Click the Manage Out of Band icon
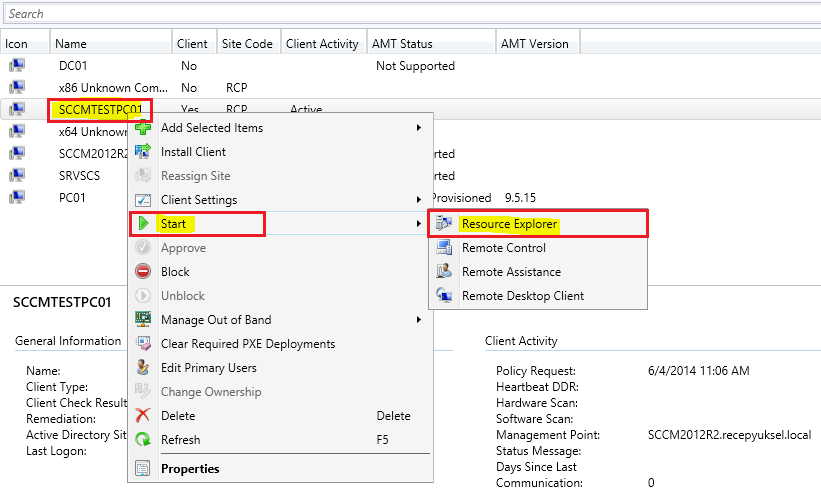Screen dimensions: 821x491 pos(143,319)
